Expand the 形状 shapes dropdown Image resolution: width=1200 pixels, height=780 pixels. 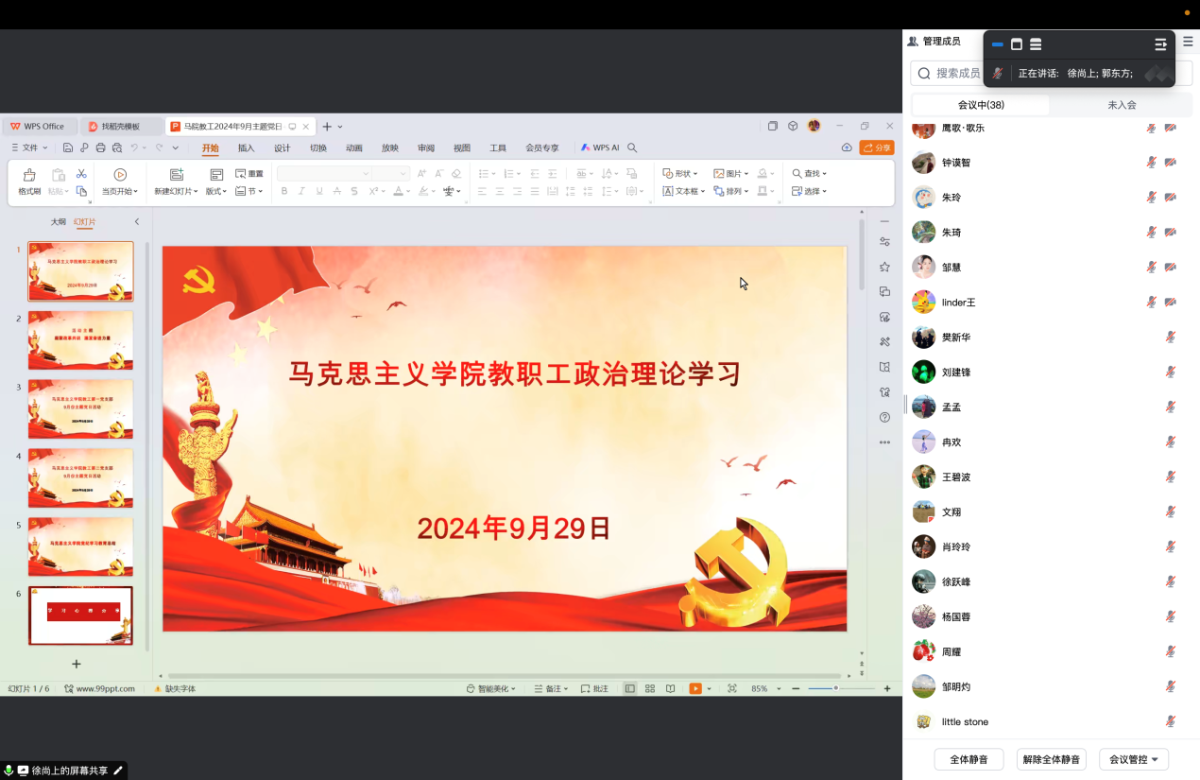coord(681,174)
